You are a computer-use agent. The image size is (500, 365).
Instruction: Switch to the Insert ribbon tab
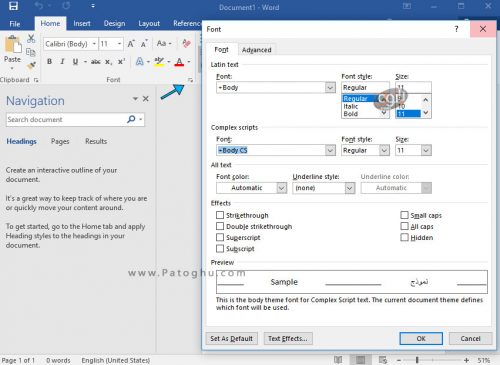82,23
